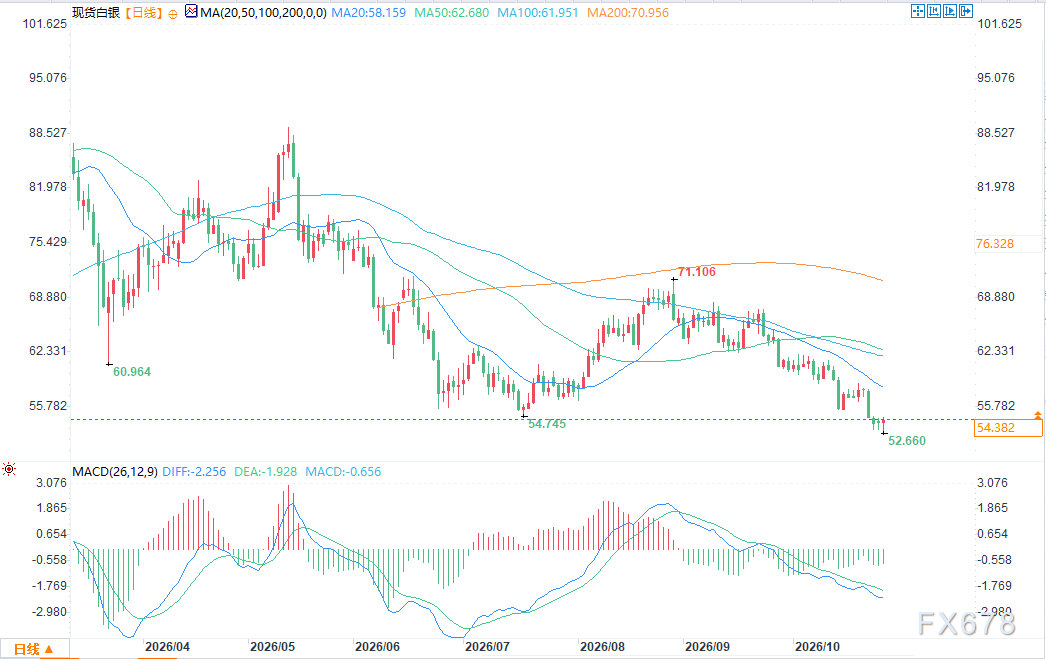The image size is (1046, 659).
Task: Click the 2026/08 date label
Action: [x=603, y=646]
